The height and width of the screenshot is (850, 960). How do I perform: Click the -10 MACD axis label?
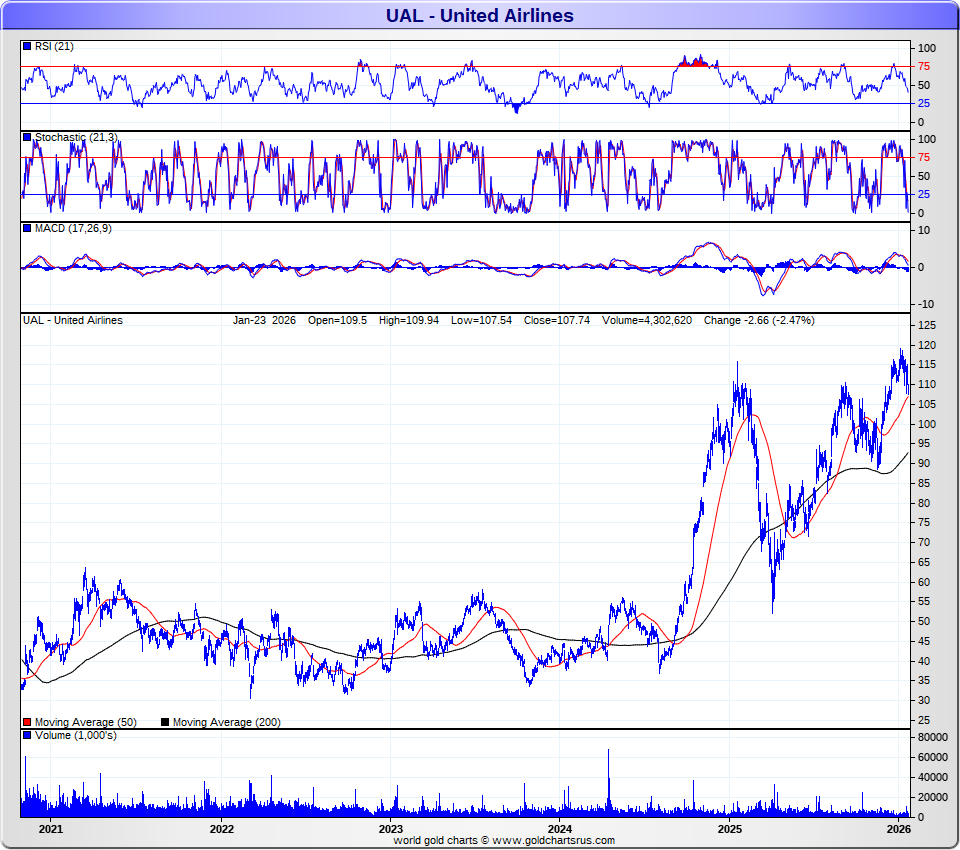point(926,304)
